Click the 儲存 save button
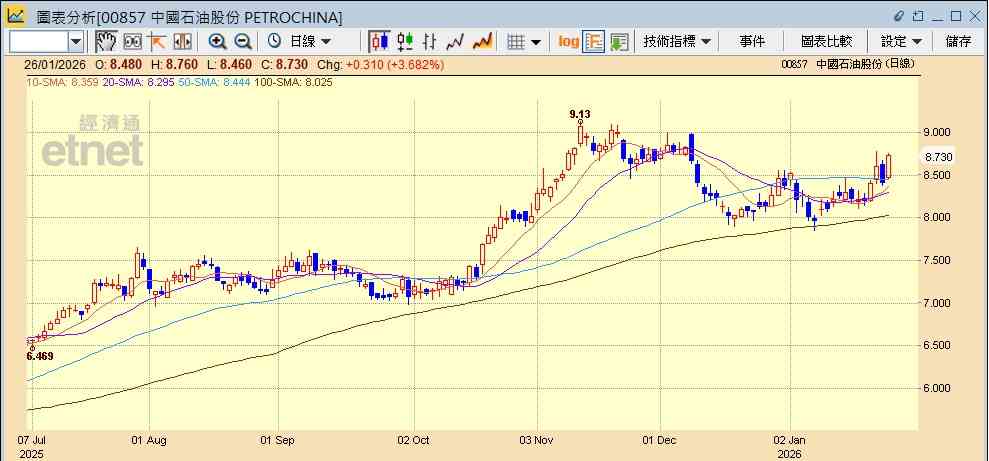The image size is (989, 461). (958, 42)
